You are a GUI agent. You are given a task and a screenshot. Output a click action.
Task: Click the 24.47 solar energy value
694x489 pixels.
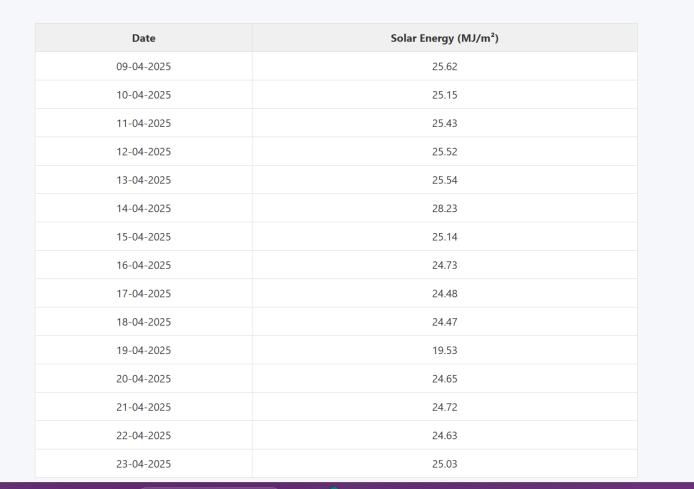tap(444, 322)
